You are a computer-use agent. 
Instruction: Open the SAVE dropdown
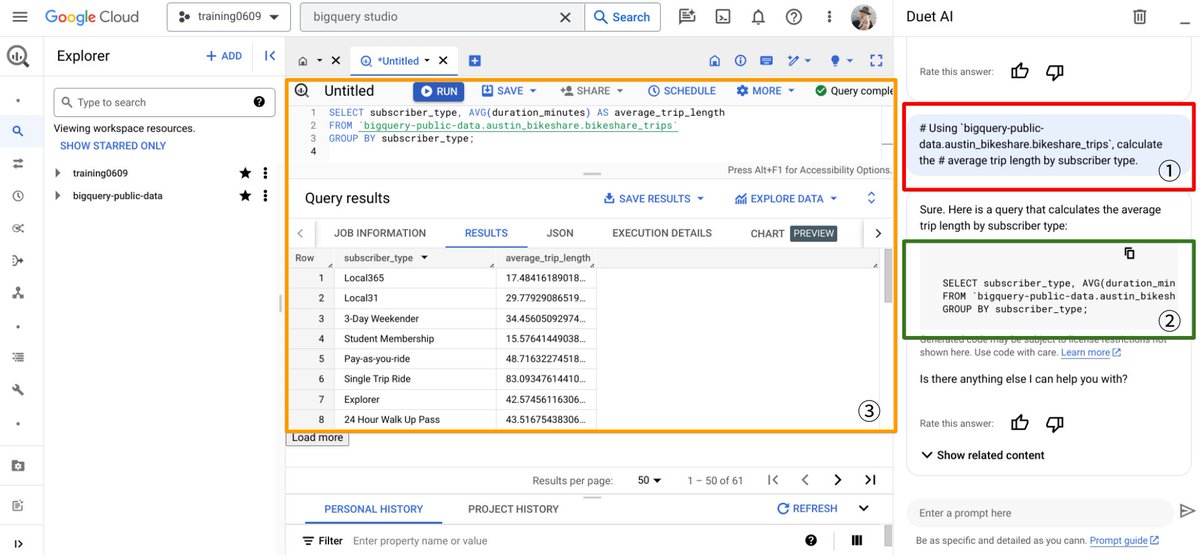point(509,91)
